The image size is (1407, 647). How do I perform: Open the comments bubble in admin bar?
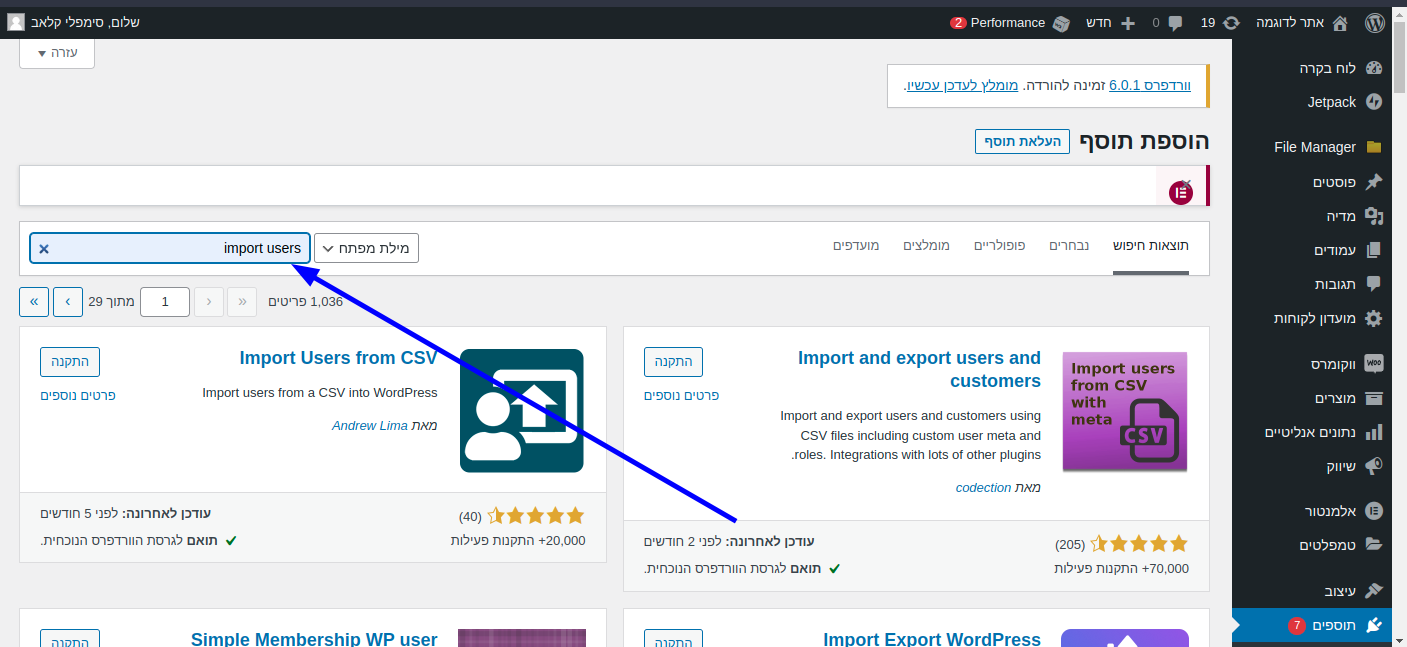pos(1174,22)
